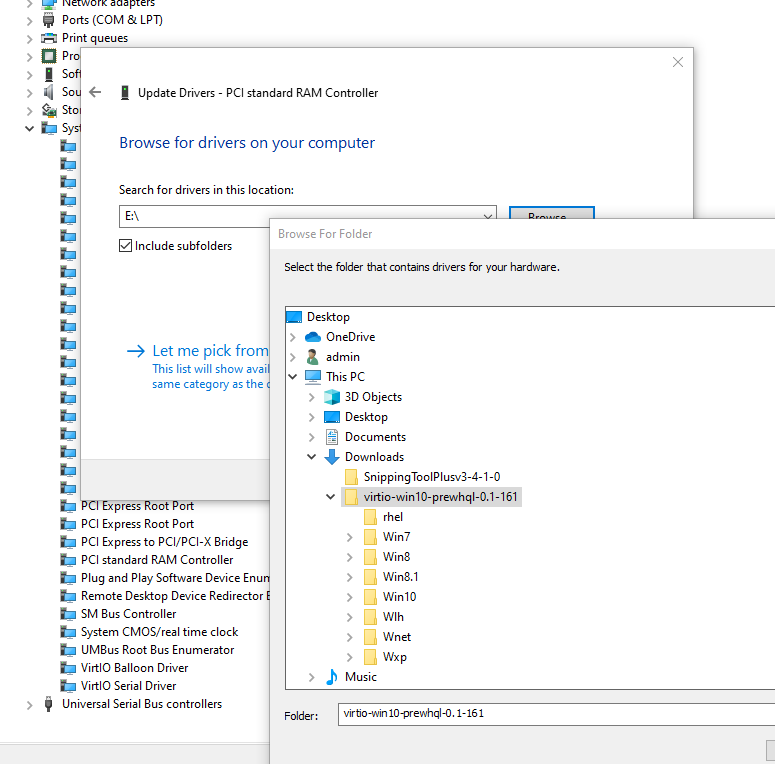
Task: Expand the Print queues category
Action: [x=29, y=39]
